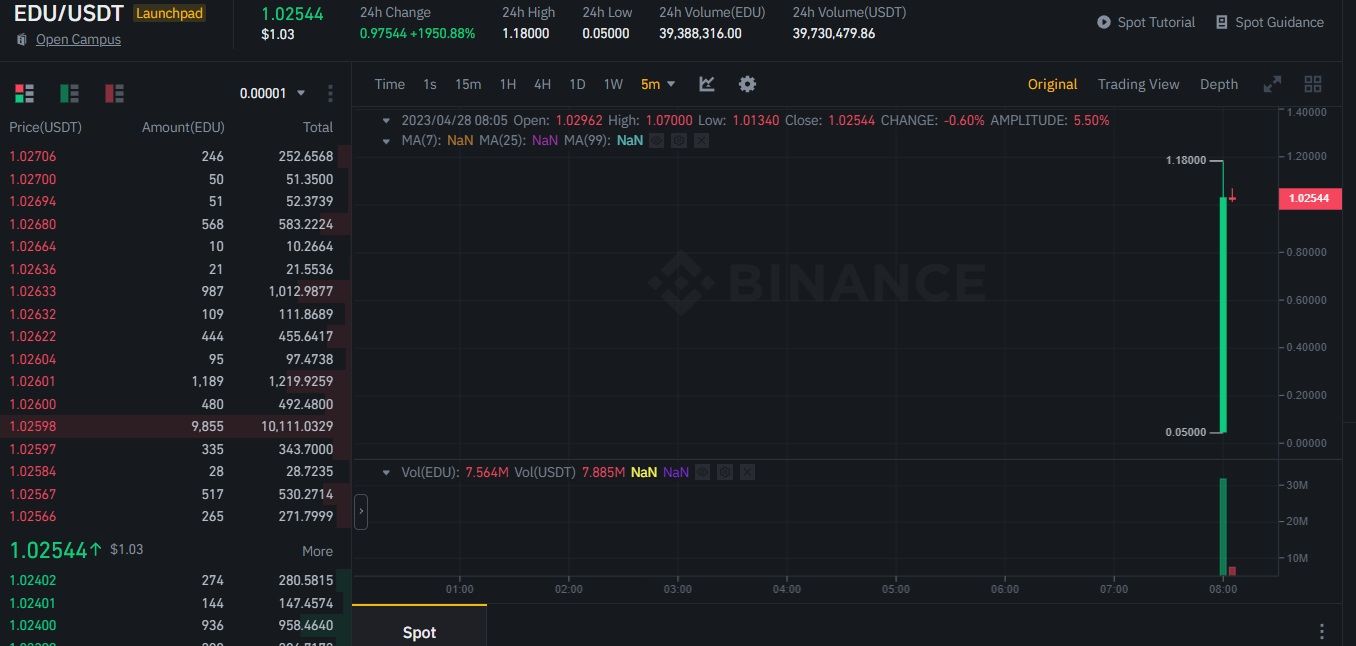Collapse order book side panel arrow

tap(361, 511)
